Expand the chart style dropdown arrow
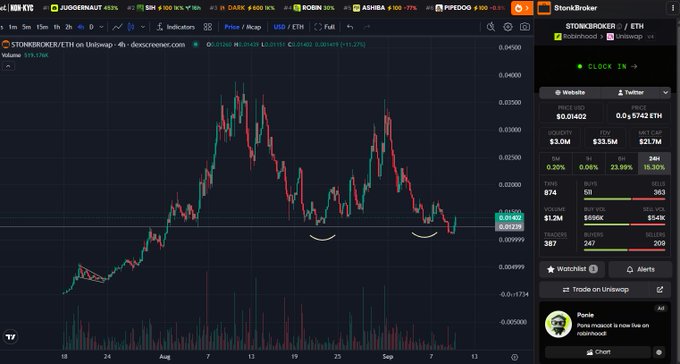The height and width of the screenshot is (364, 680). tap(143, 27)
